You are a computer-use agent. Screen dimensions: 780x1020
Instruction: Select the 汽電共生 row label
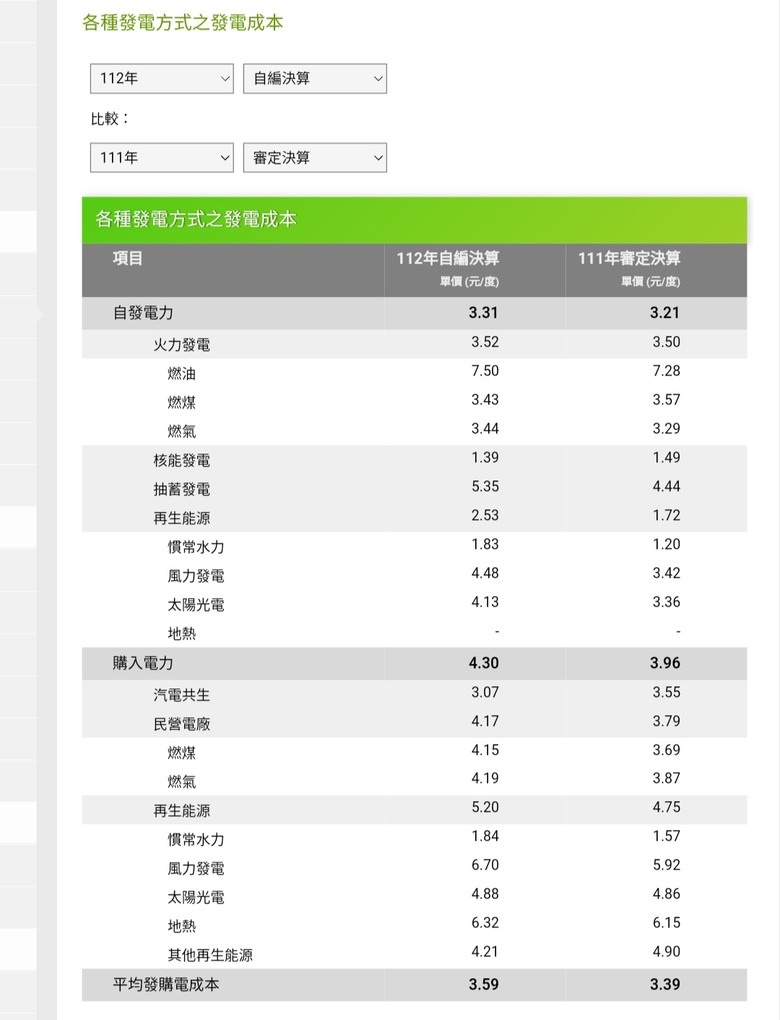point(182,695)
